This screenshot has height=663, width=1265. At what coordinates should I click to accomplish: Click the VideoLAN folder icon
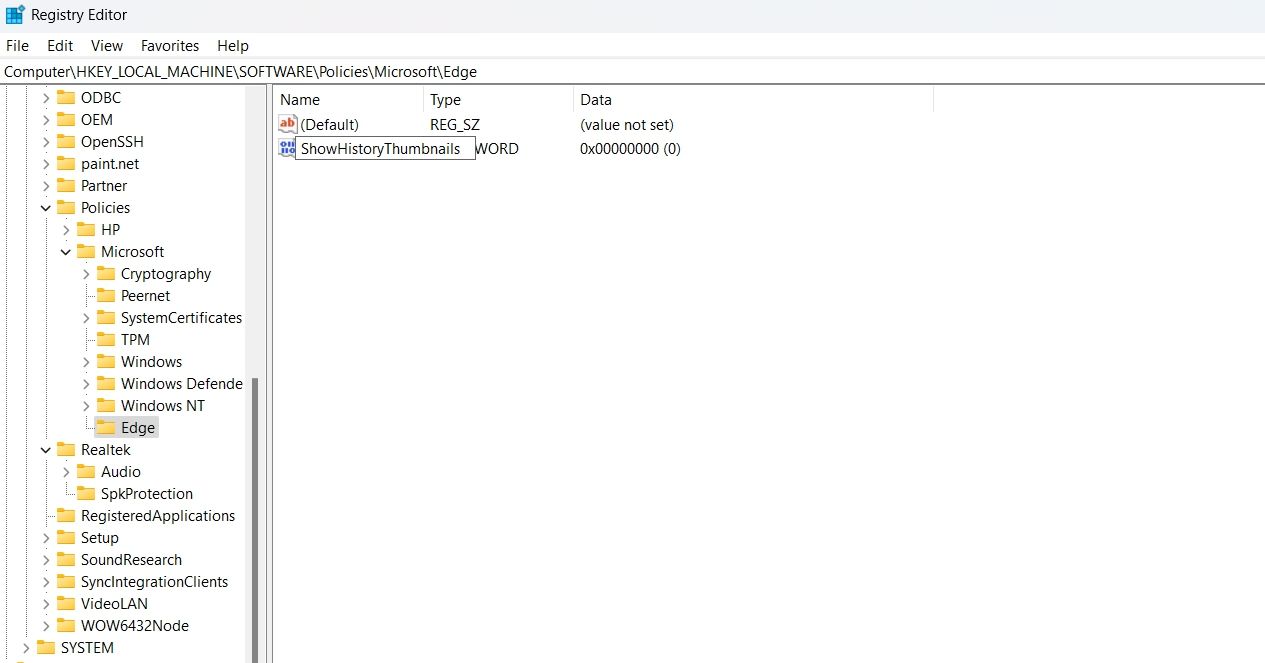coord(66,604)
